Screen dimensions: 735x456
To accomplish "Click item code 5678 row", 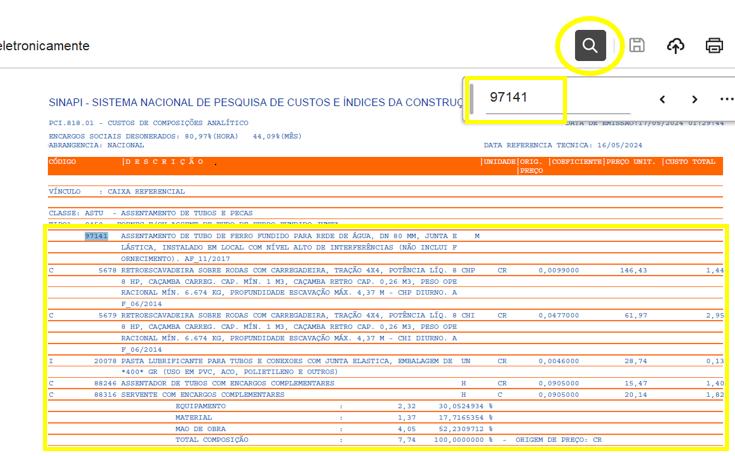I will (106, 270).
